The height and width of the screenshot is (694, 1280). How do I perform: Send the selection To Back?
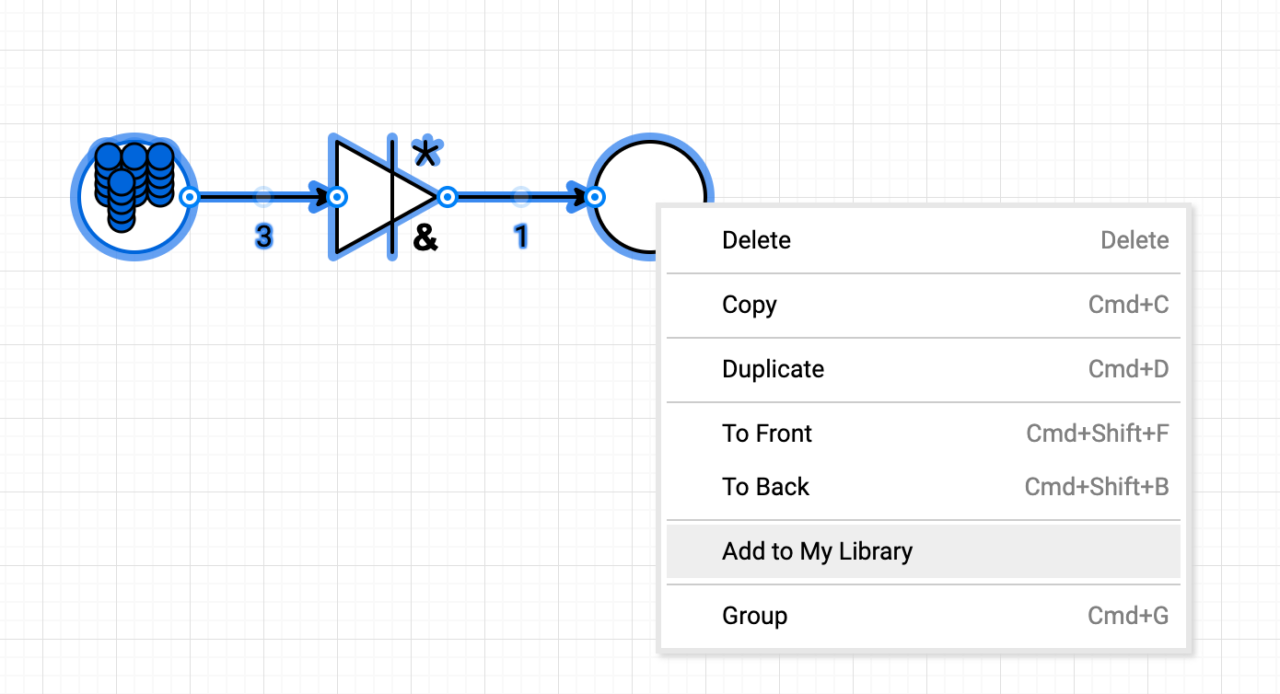[765, 487]
